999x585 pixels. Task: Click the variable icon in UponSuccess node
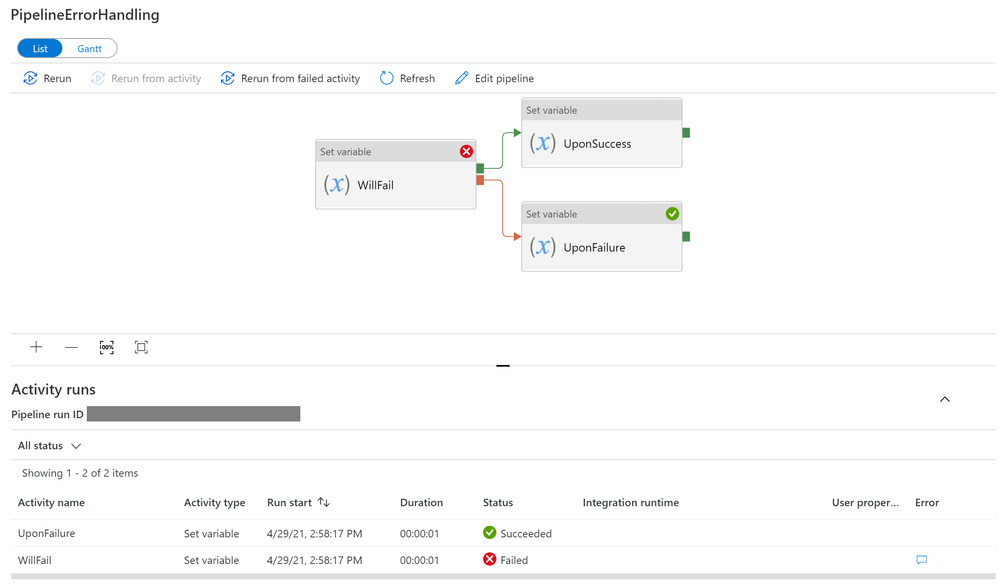(542, 143)
